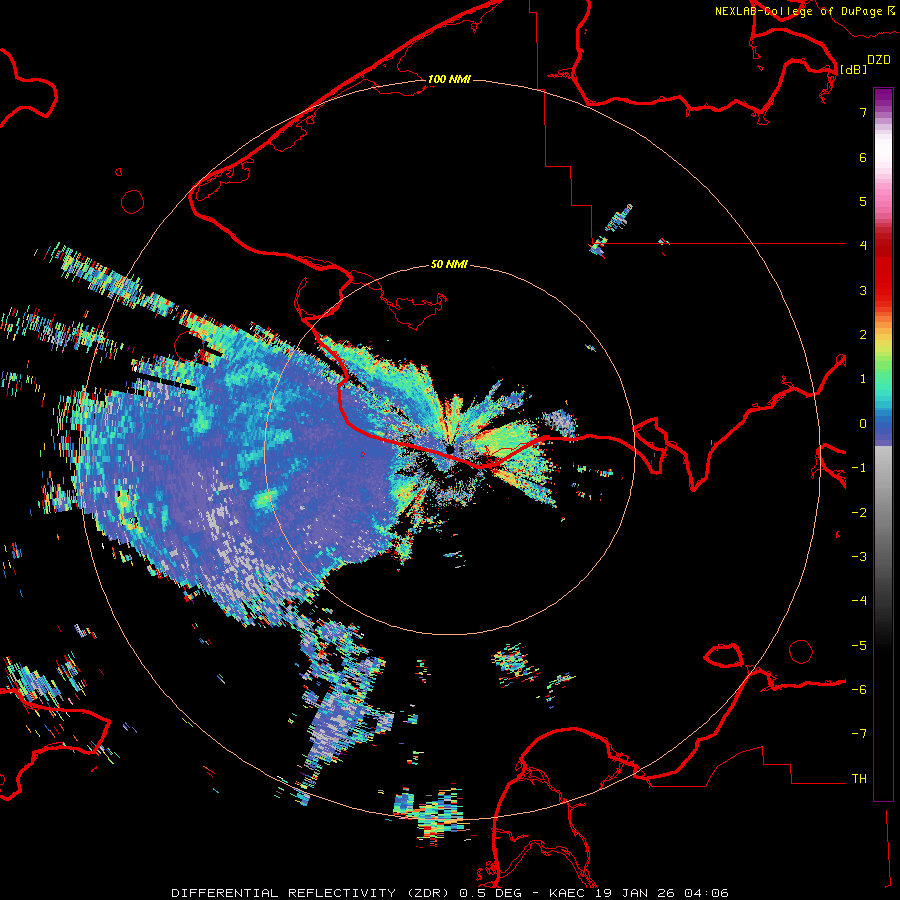Image resolution: width=900 pixels, height=900 pixels.
Task: Click the 3 value on color scale
Action: click(x=863, y=290)
